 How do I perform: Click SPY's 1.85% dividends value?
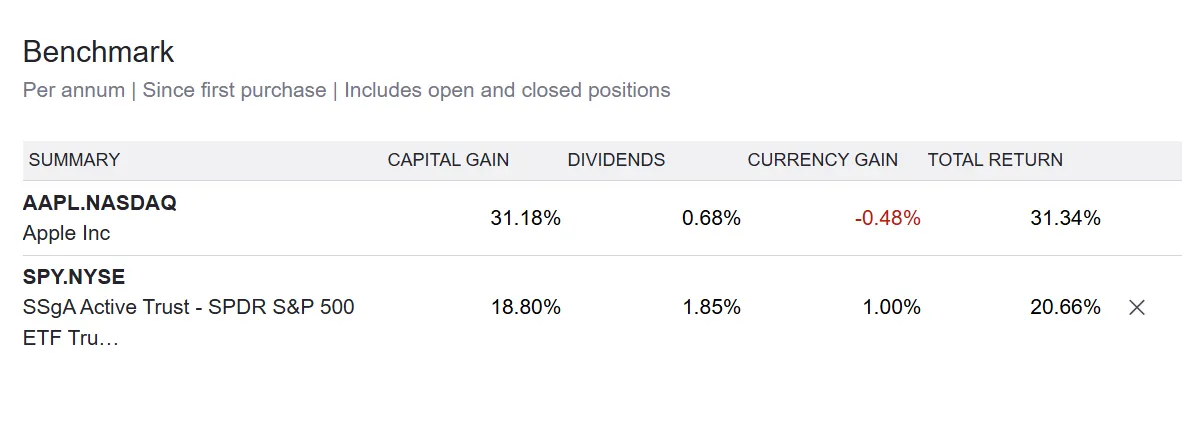711,308
